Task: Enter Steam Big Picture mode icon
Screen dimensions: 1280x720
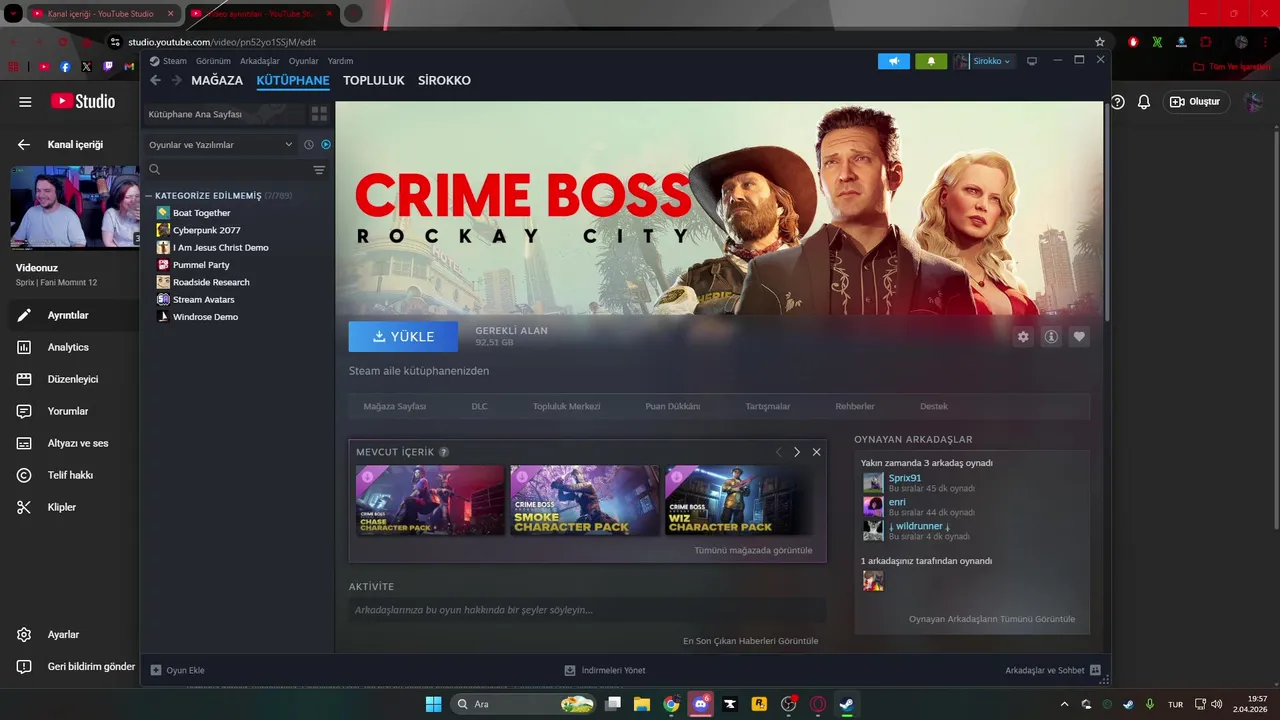Action: point(1032,61)
